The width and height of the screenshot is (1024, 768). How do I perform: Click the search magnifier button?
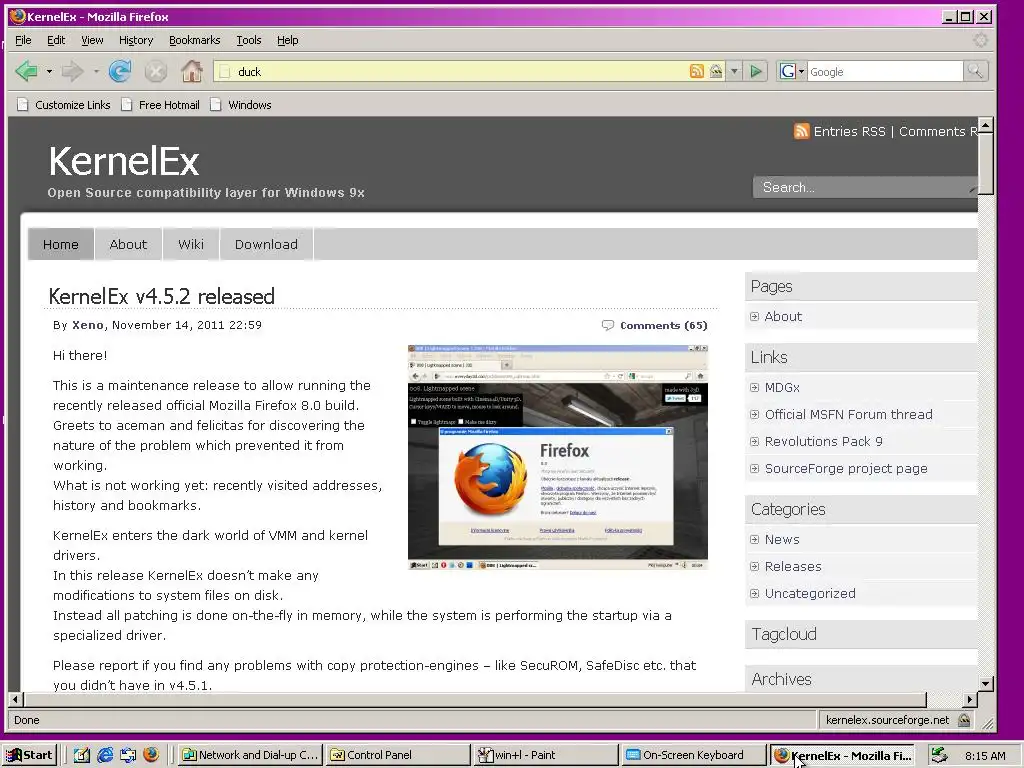coord(975,71)
